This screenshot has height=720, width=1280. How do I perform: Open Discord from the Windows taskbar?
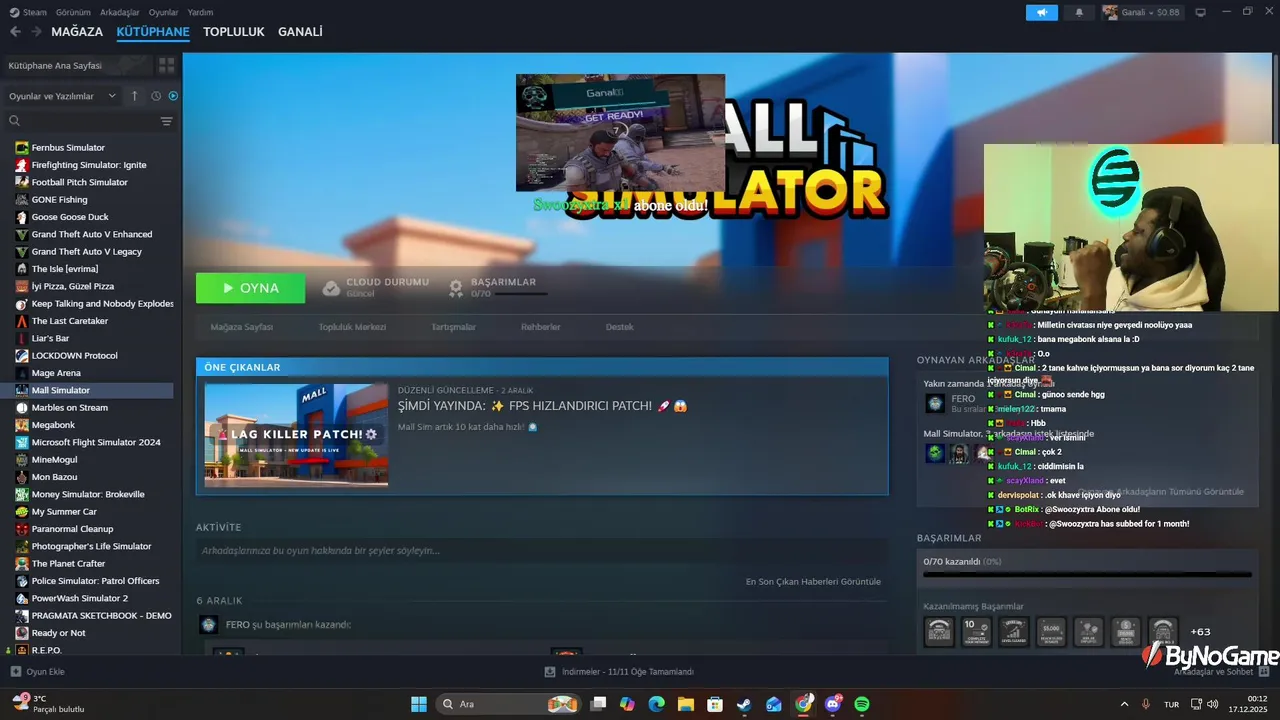833,704
